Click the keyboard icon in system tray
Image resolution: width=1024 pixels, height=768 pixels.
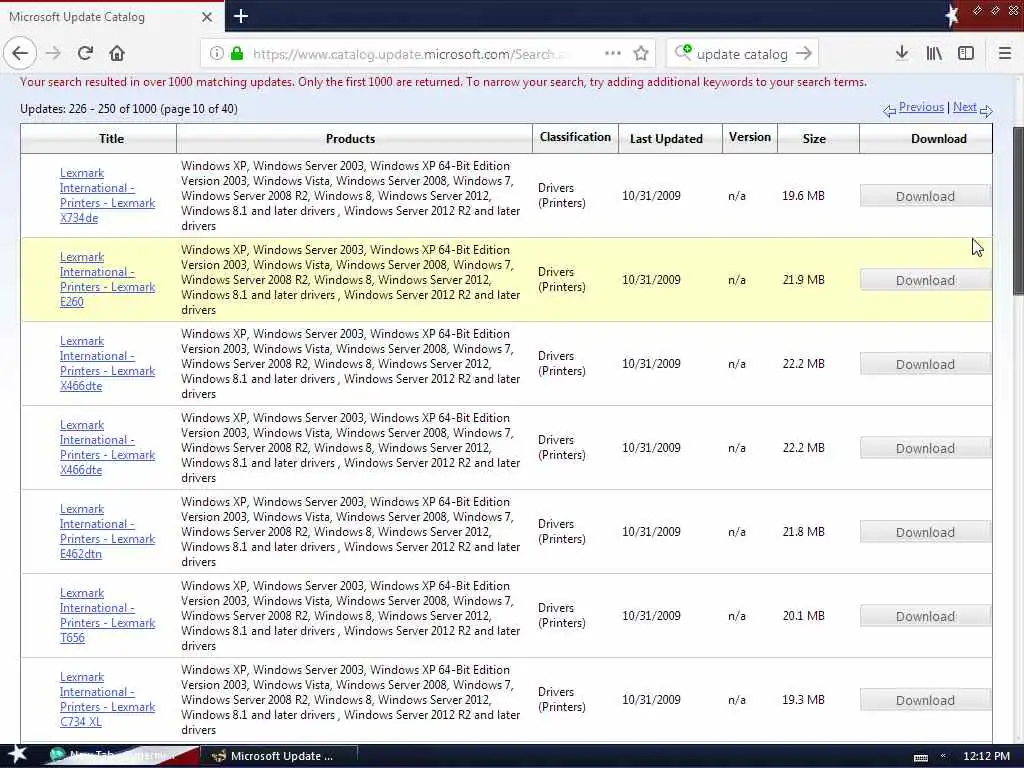click(921, 757)
